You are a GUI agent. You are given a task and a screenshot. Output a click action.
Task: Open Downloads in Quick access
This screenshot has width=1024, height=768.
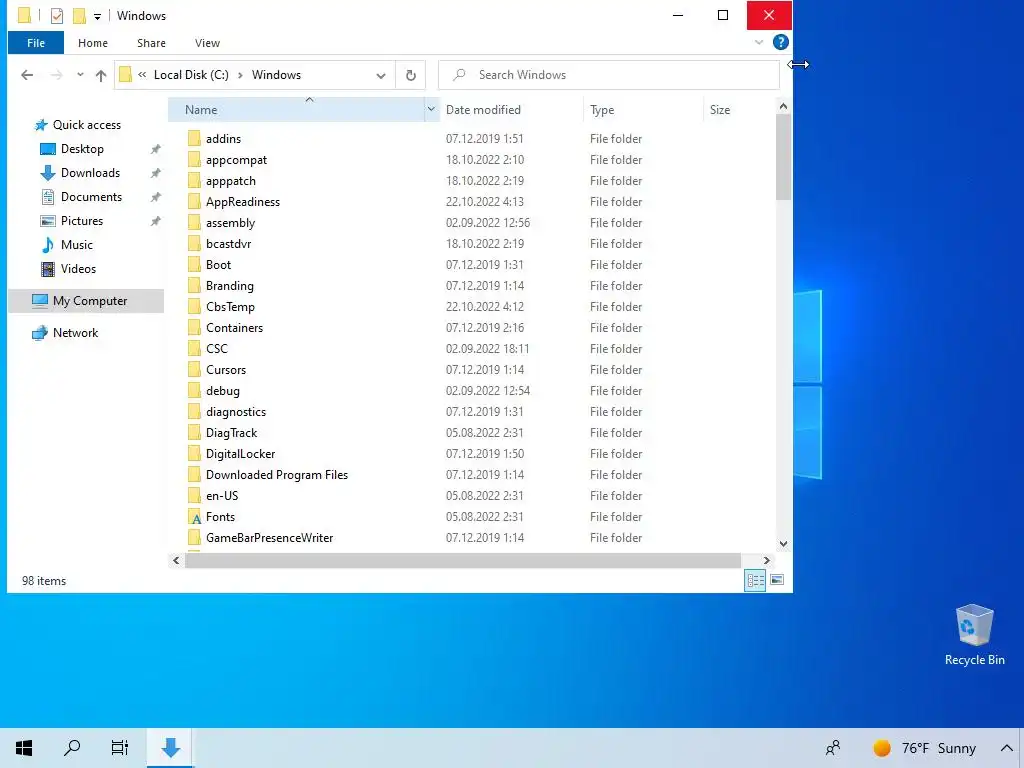(90, 173)
